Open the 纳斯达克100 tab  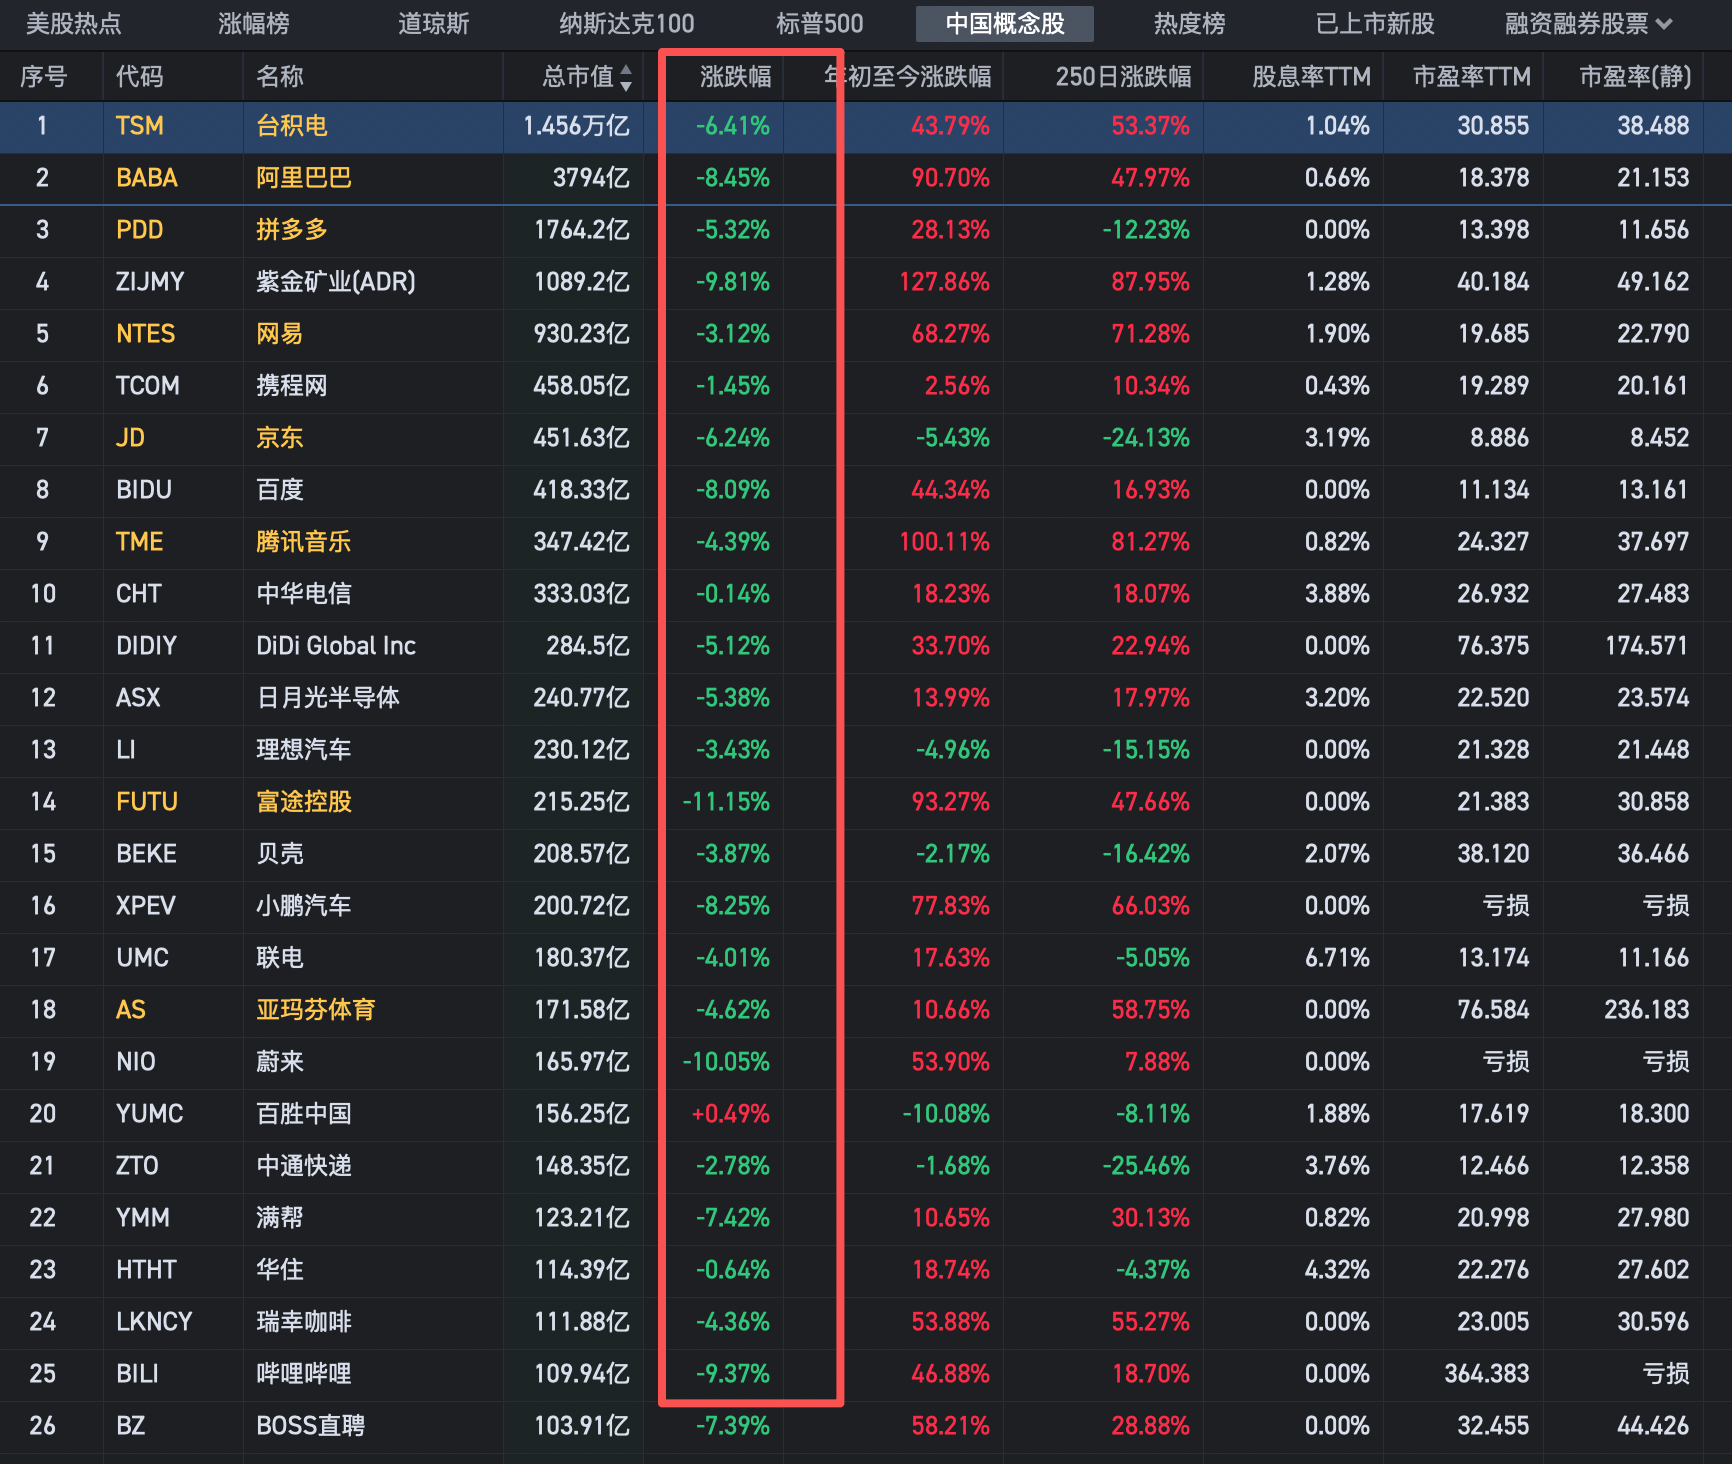(x=626, y=23)
